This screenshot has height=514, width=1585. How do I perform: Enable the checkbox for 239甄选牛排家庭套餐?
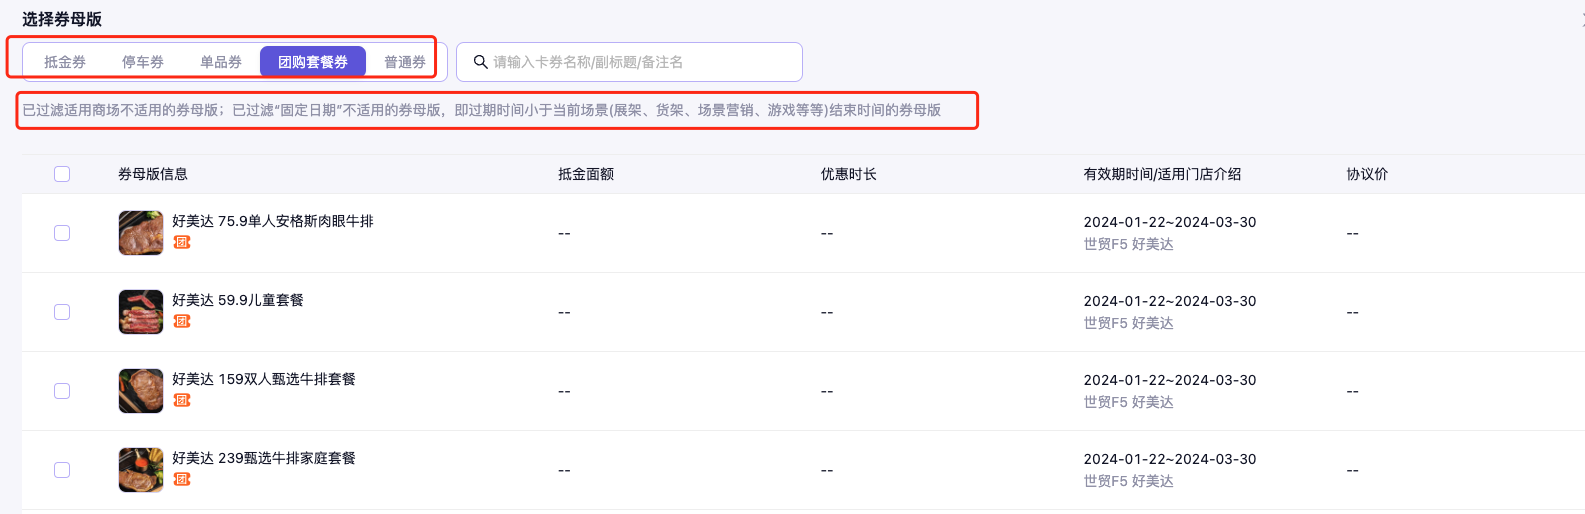[x=62, y=470]
